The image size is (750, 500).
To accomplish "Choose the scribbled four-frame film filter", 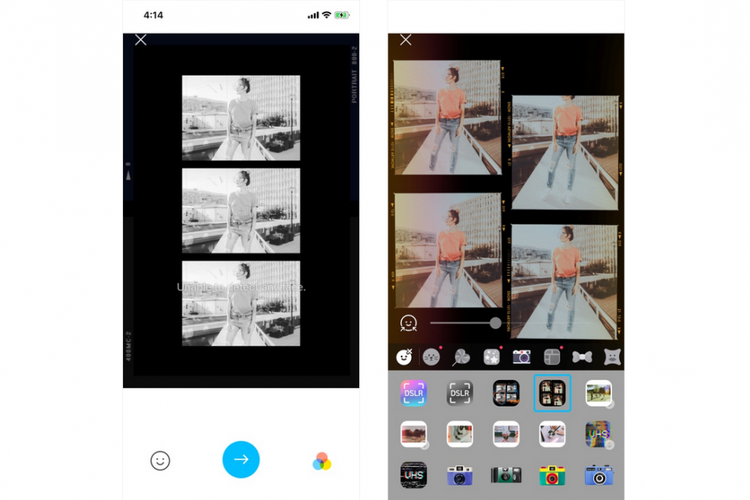I will pyautogui.click(x=506, y=393).
